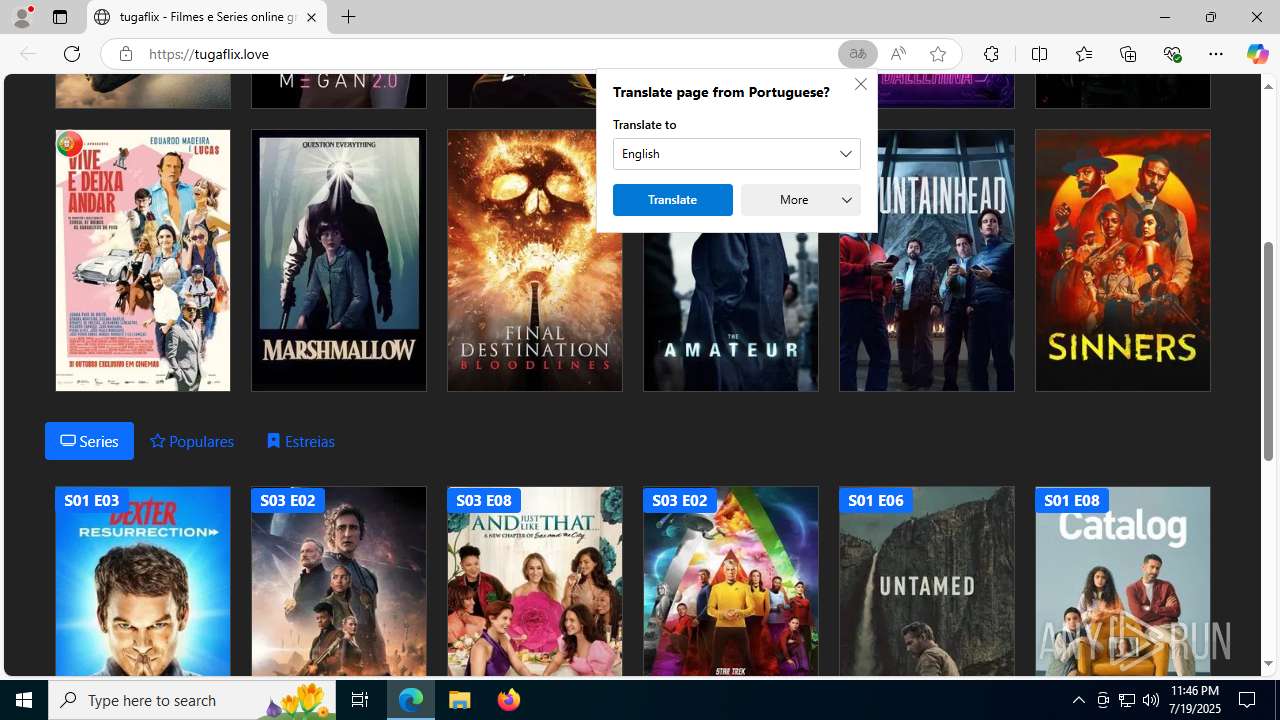Open Collections icon

click(1128, 54)
